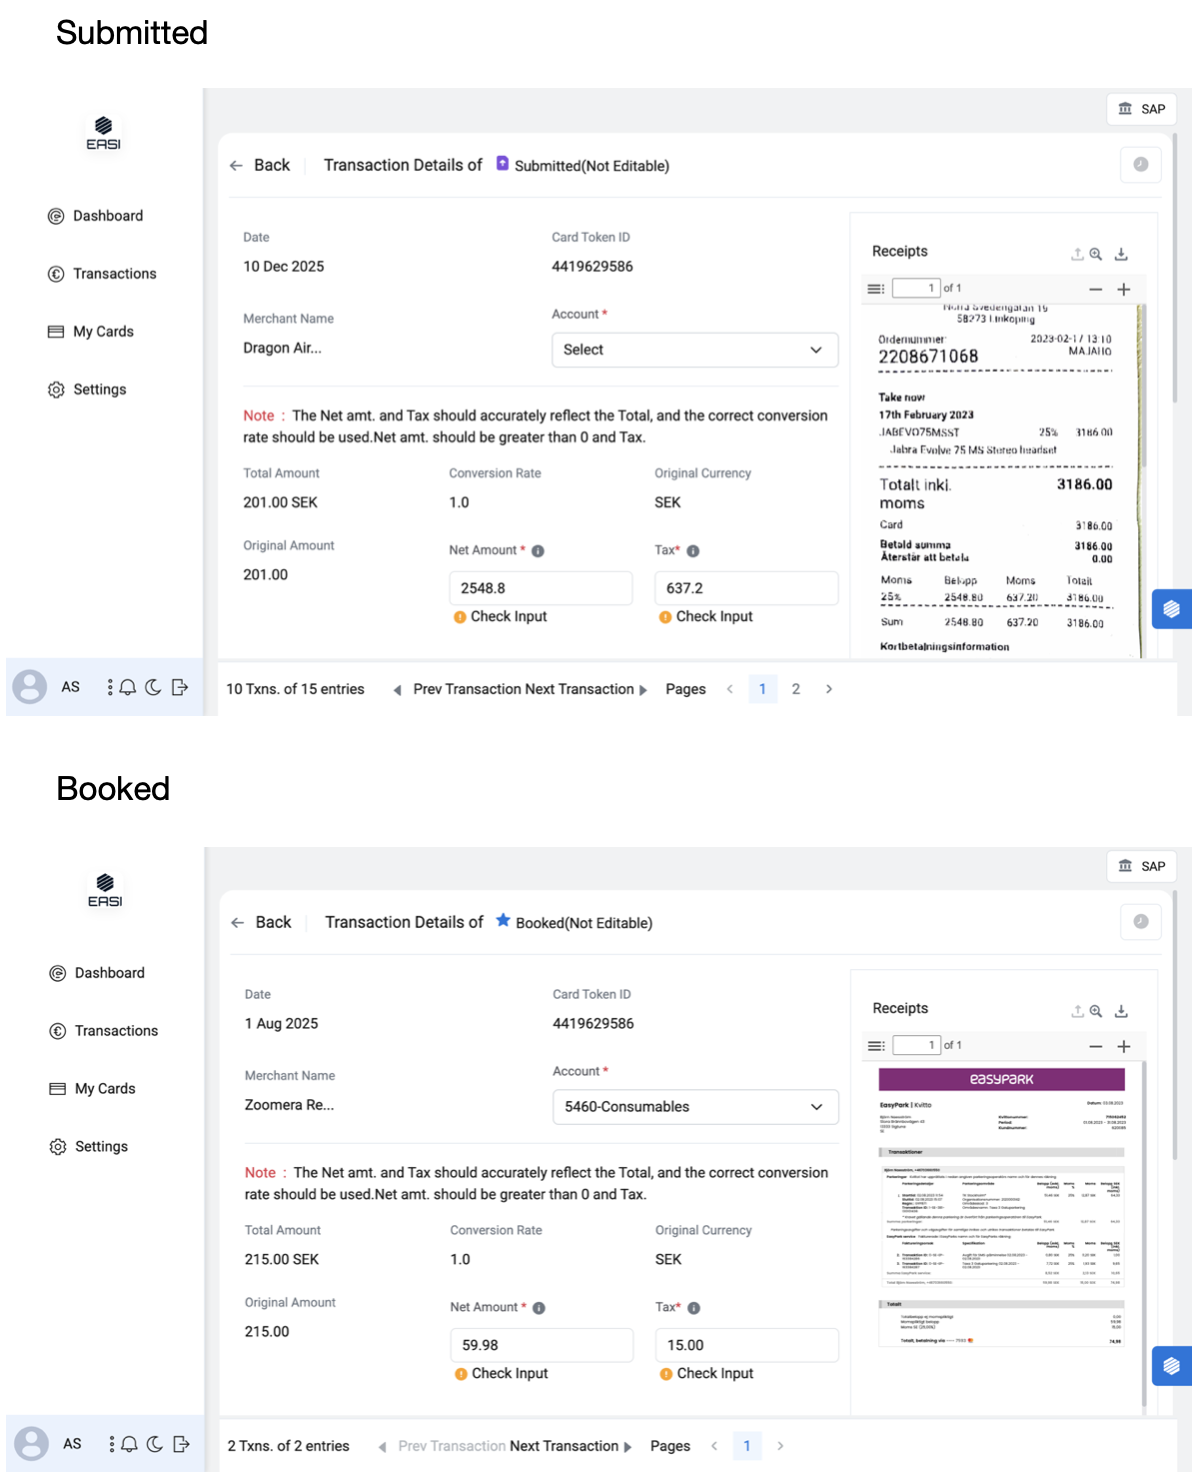
Task: Download the receipt in the Submitted transaction
Action: pyautogui.click(x=1121, y=254)
